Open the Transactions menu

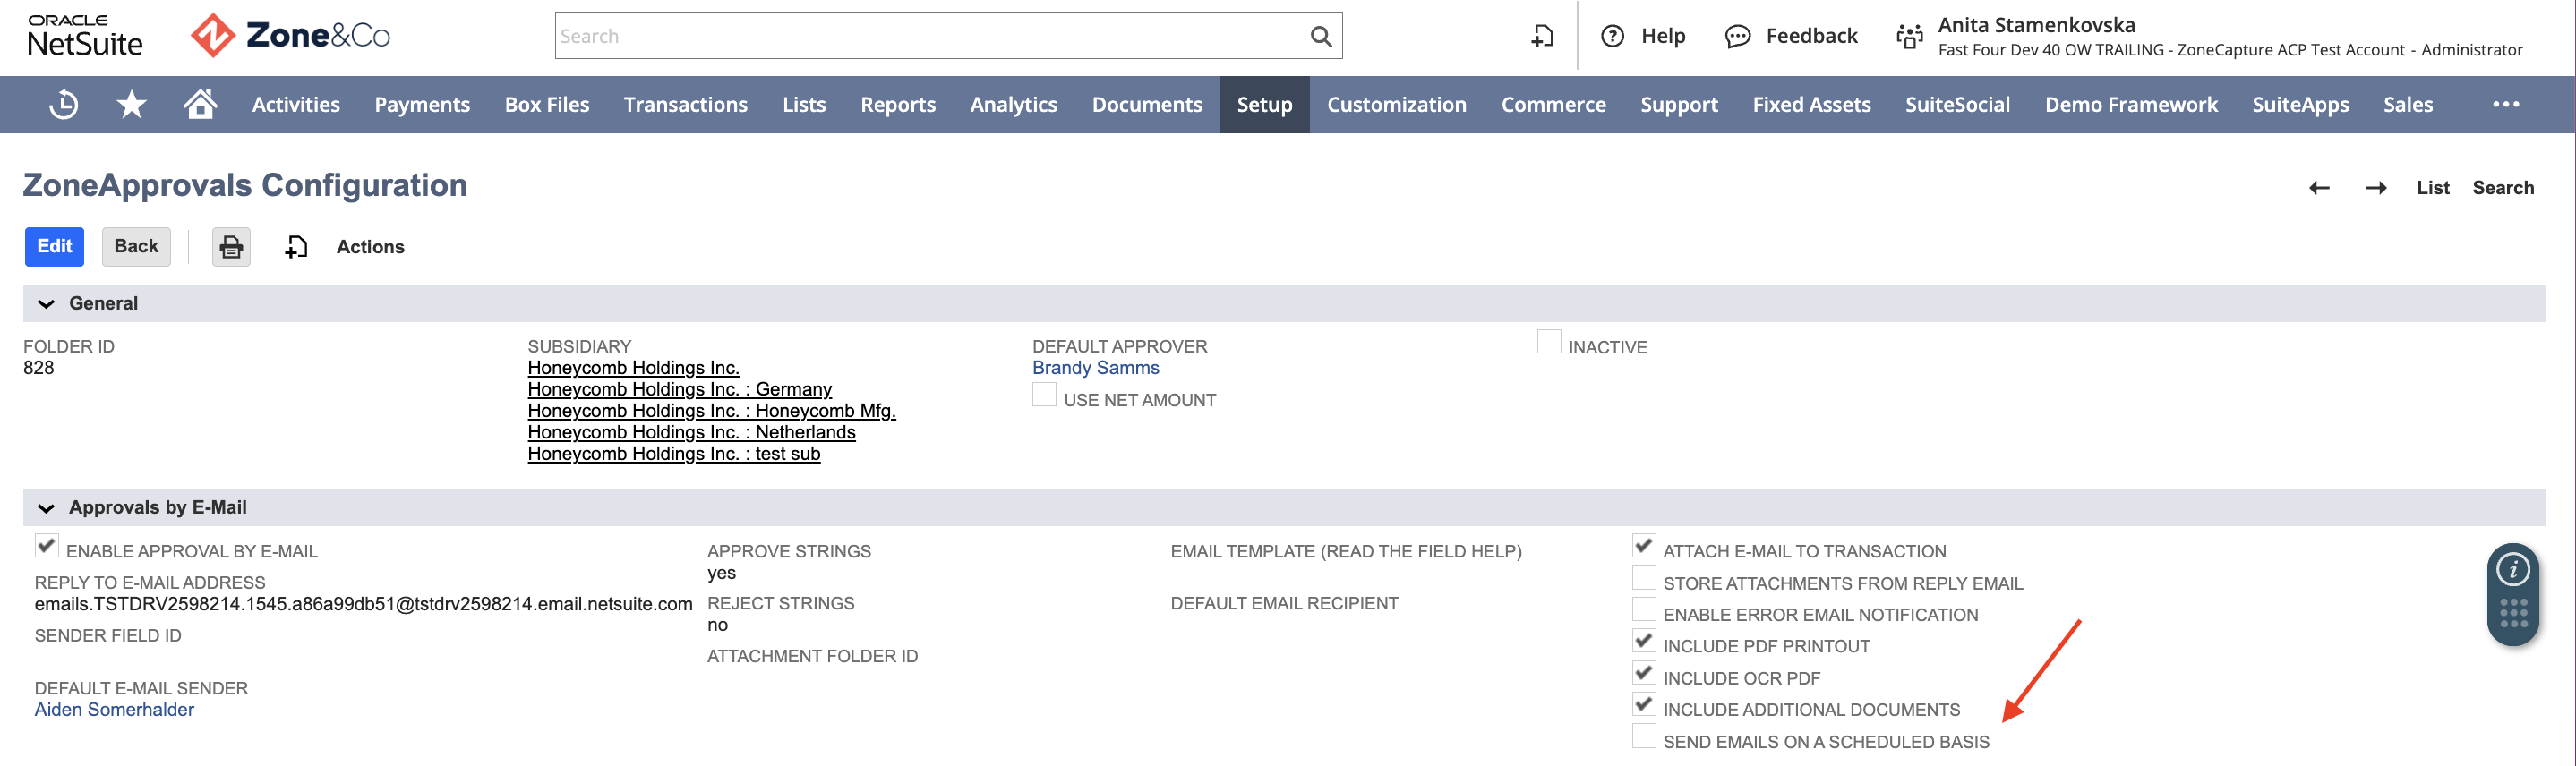pyautogui.click(x=686, y=104)
